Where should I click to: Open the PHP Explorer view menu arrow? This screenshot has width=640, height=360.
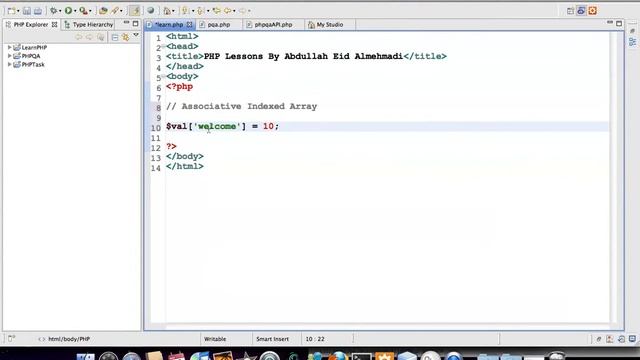[x=136, y=36]
